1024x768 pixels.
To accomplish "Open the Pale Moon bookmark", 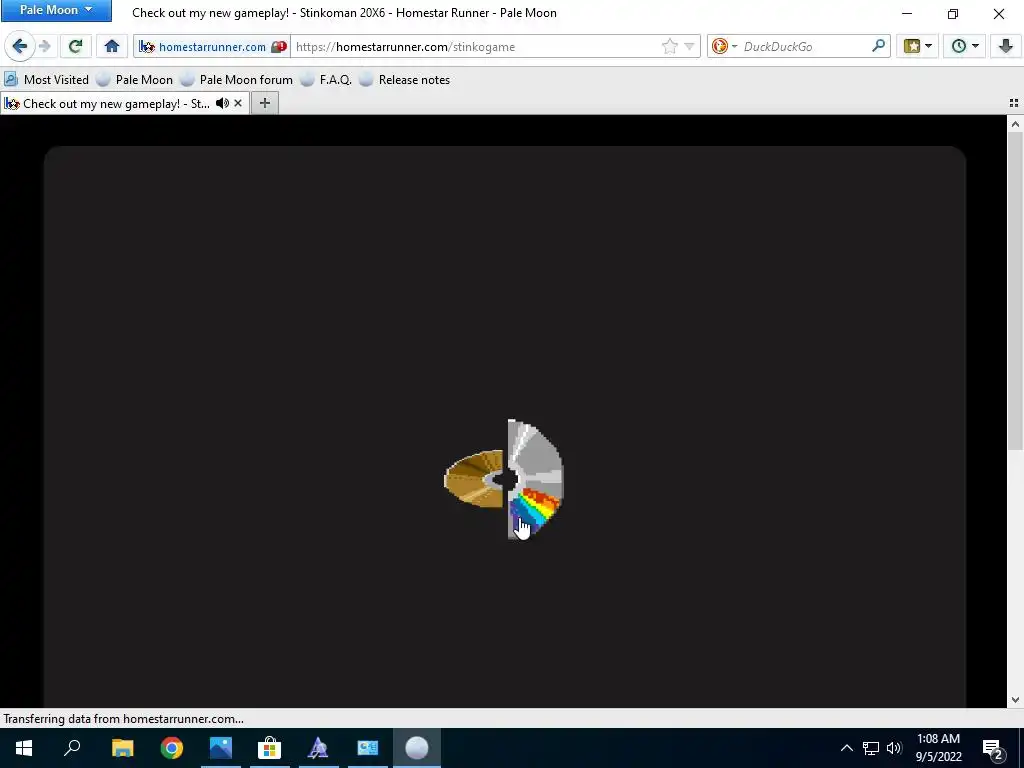I will click(x=135, y=80).
